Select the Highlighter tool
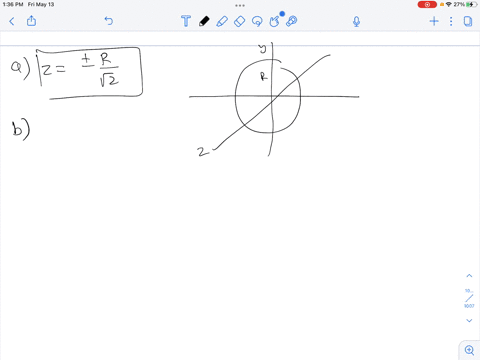 click(222, 21)
